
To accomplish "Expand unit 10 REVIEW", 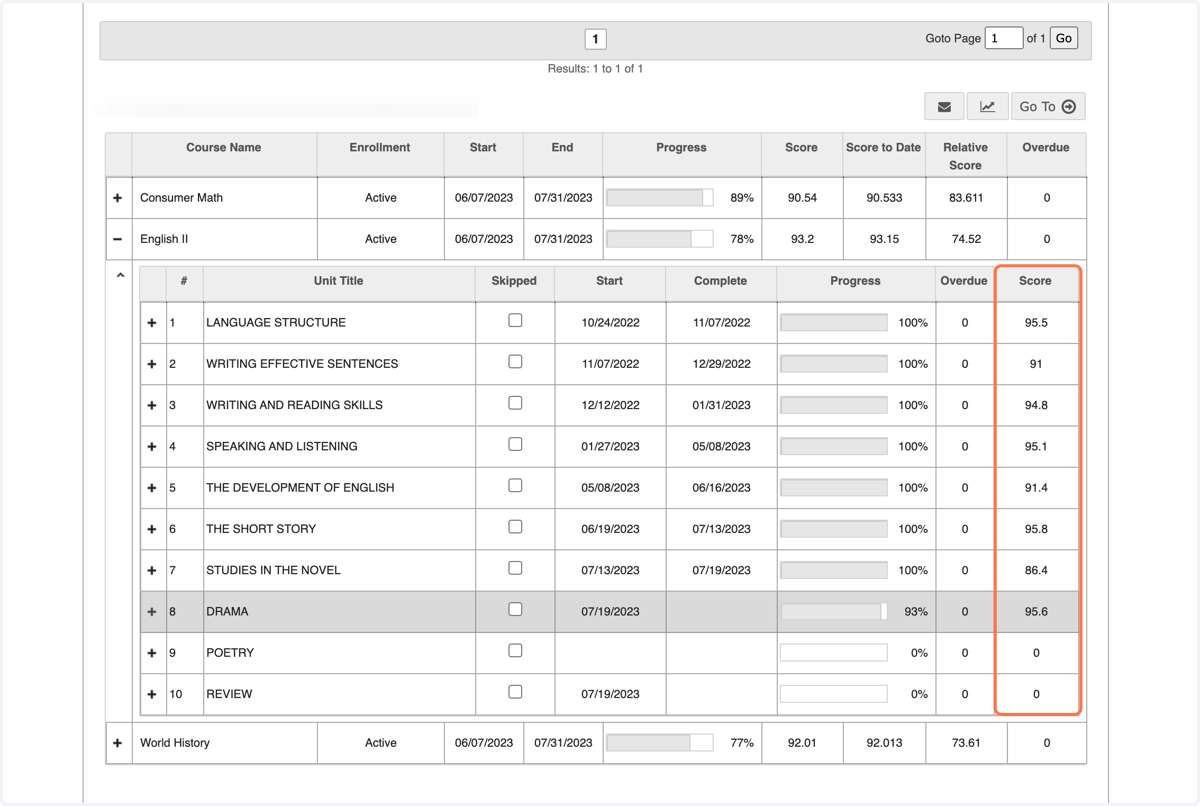I will click(x=152, y=694).
